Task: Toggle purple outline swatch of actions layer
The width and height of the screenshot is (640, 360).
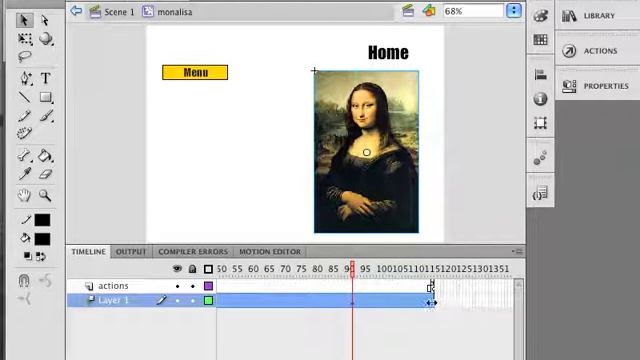Action: (208, 286)
